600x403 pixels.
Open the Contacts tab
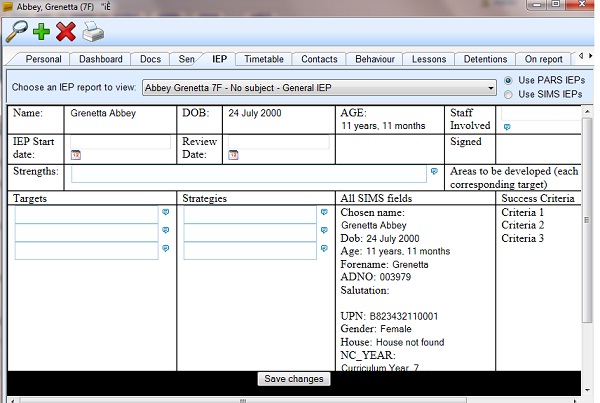click(319, 59)
